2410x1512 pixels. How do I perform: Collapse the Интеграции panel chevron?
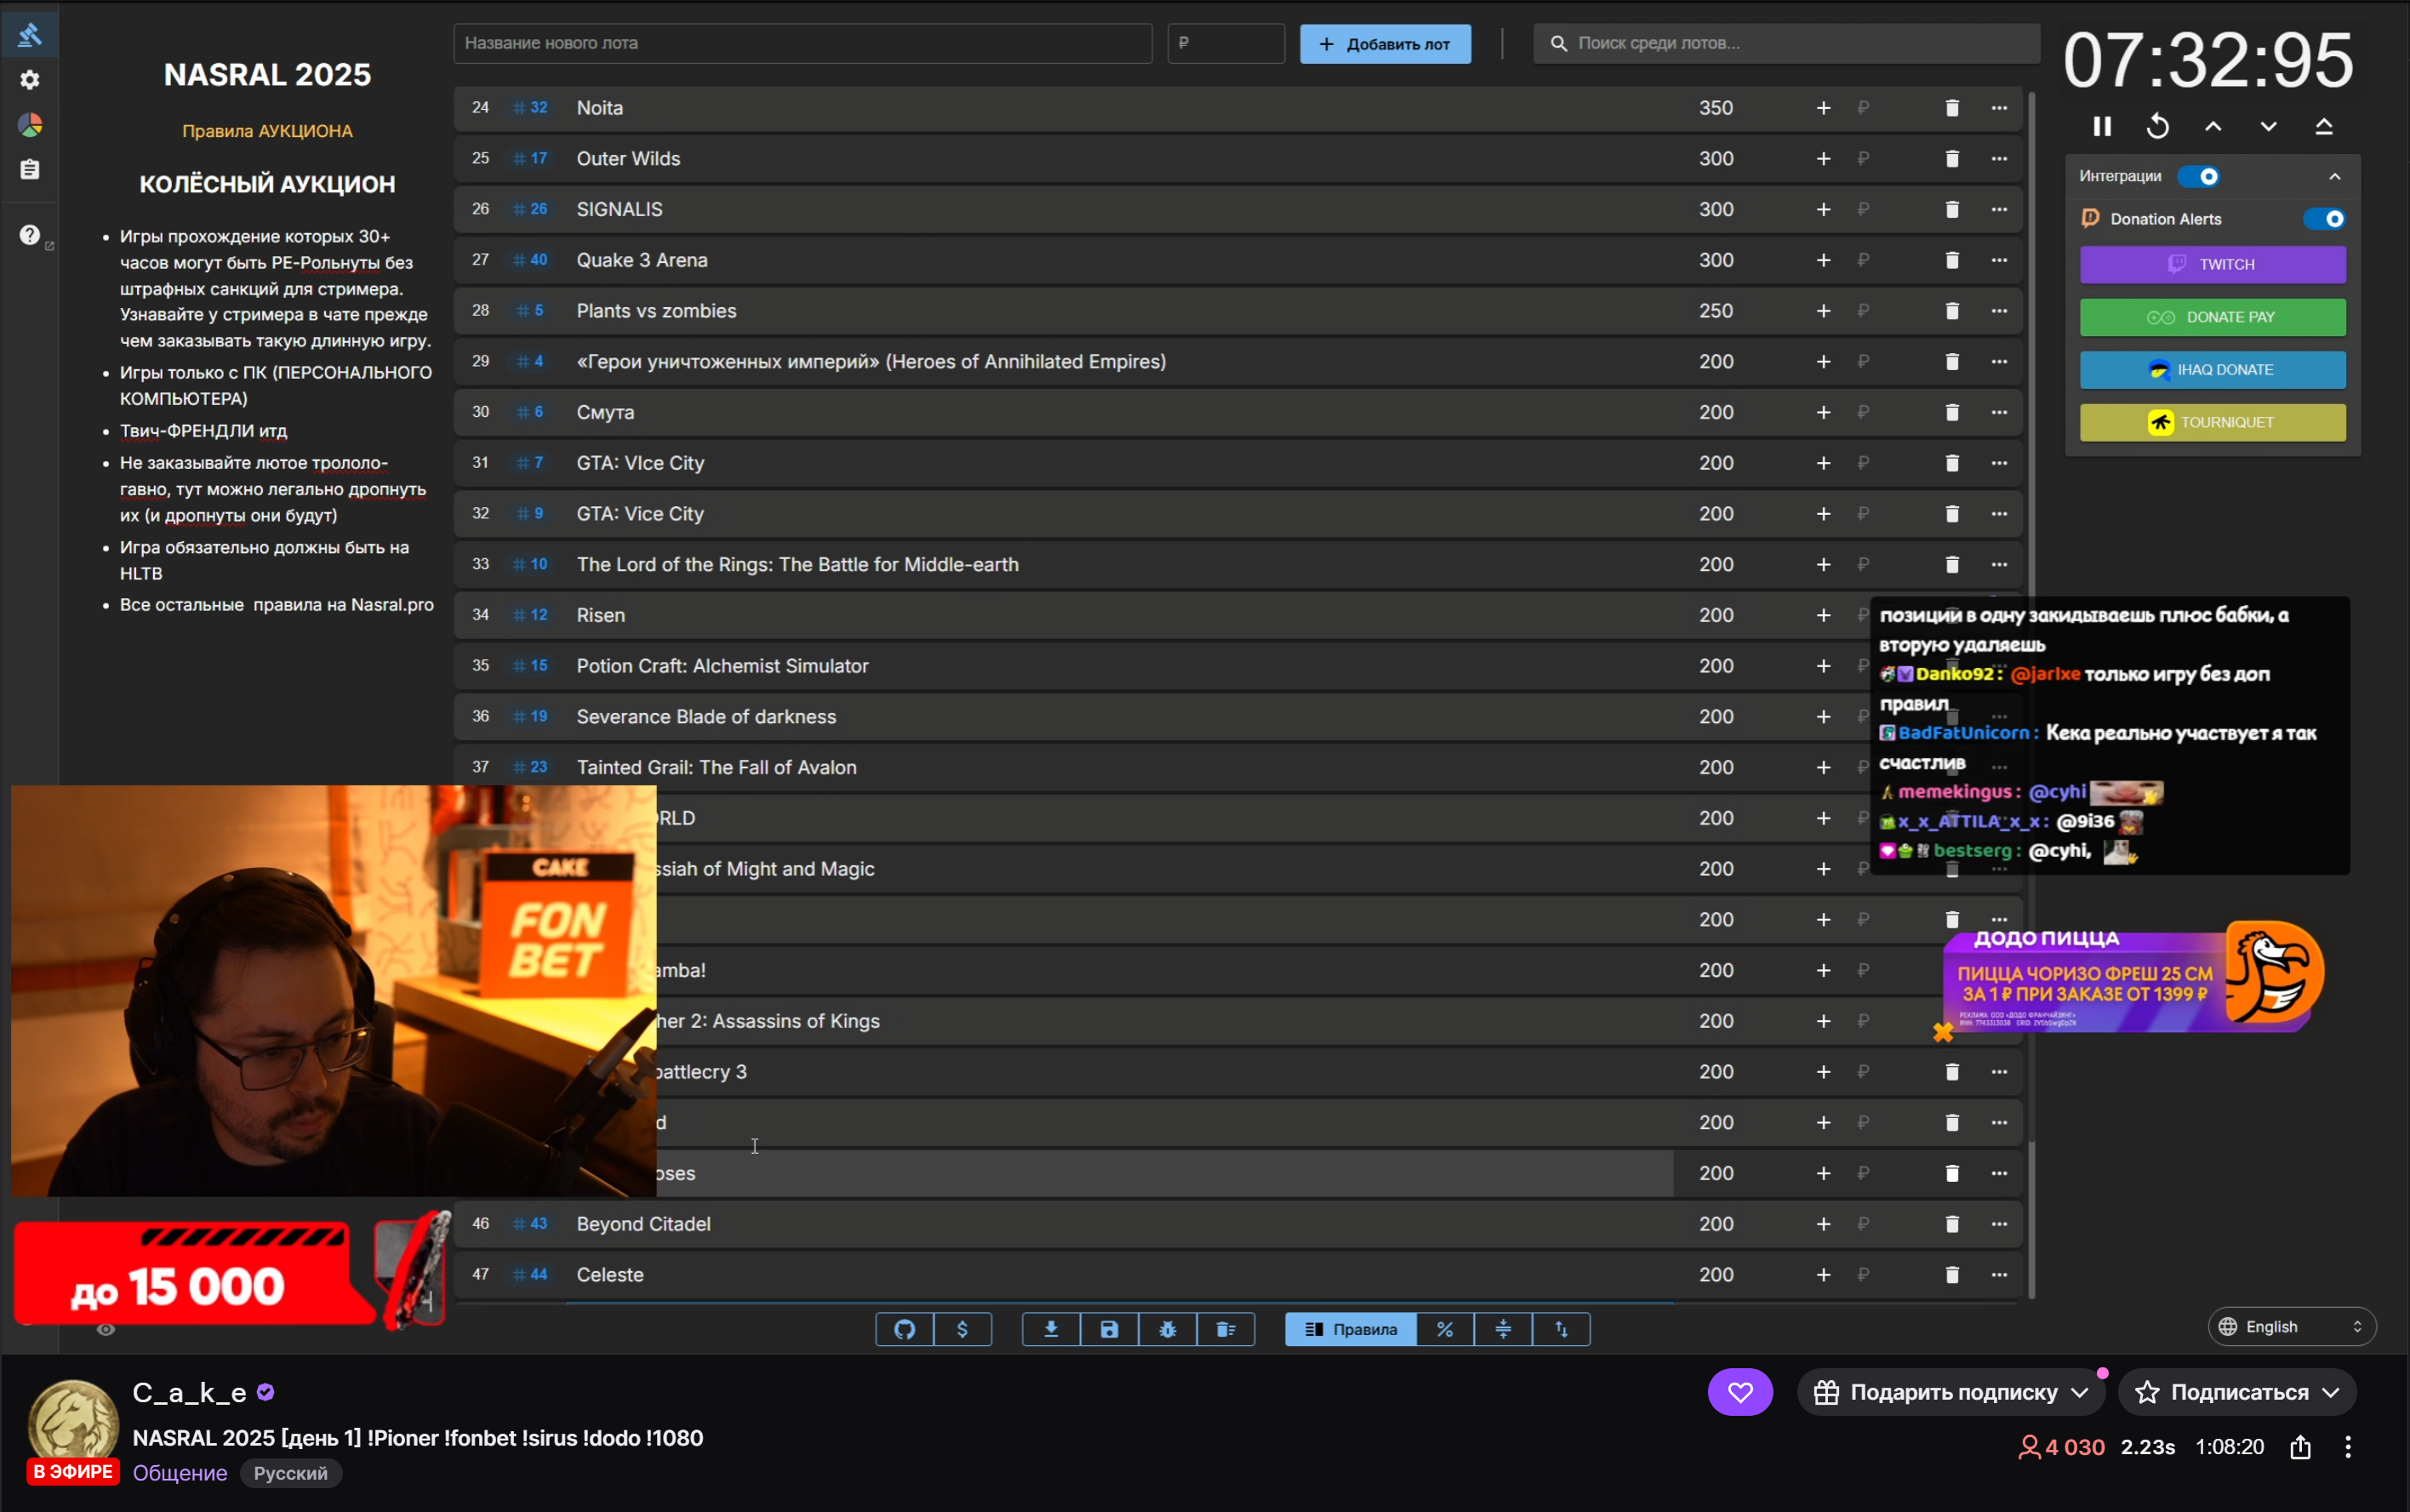coord(2334,177)
